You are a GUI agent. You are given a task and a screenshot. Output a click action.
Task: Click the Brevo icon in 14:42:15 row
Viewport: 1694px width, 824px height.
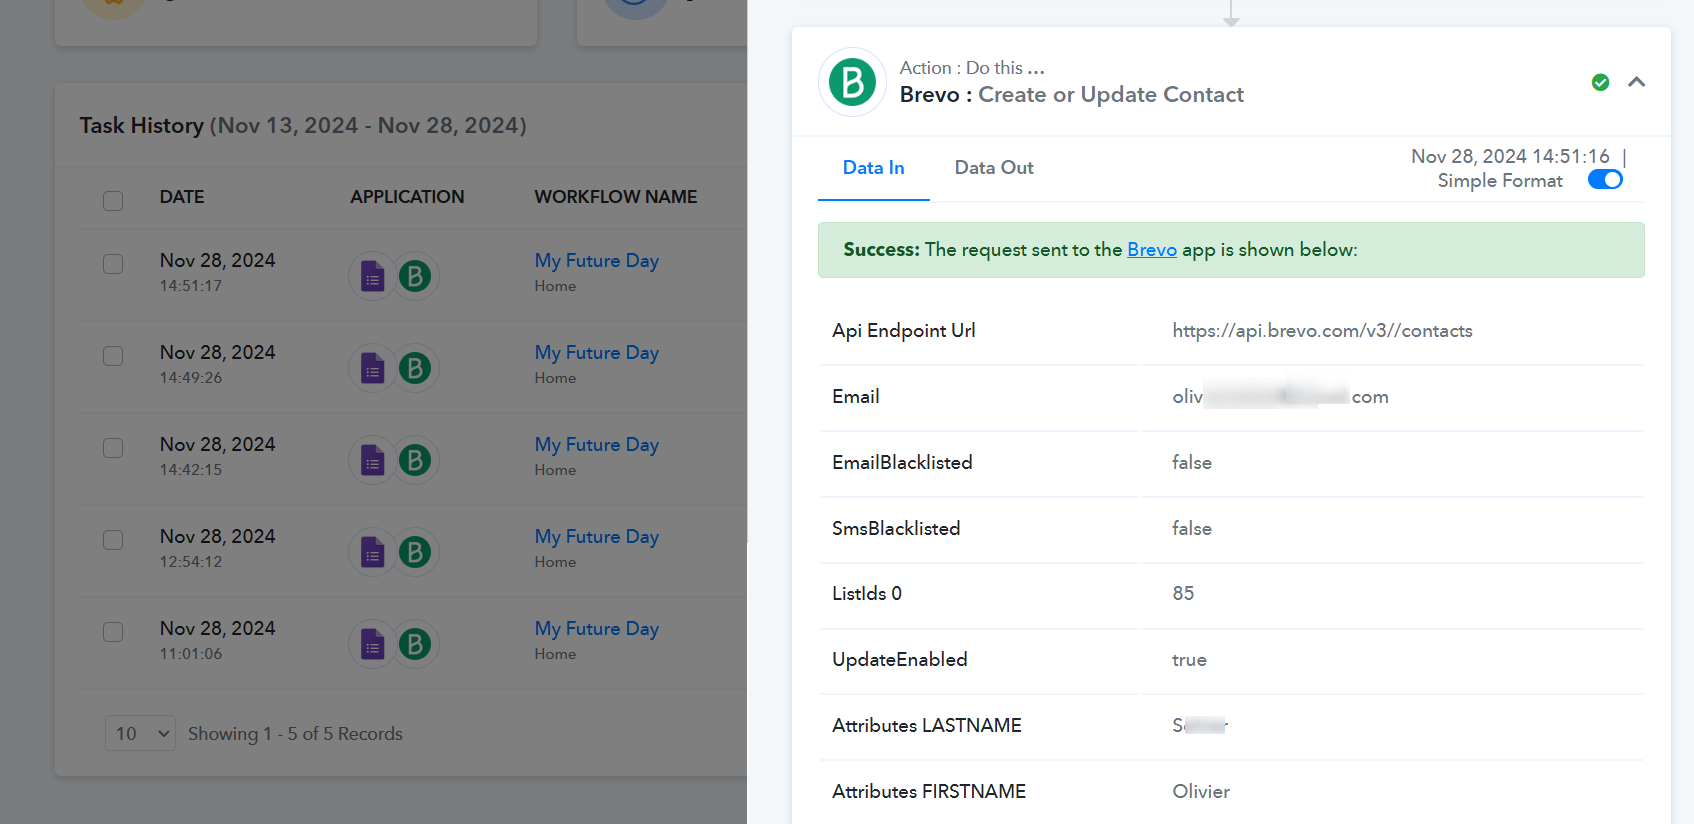(415, 460)
